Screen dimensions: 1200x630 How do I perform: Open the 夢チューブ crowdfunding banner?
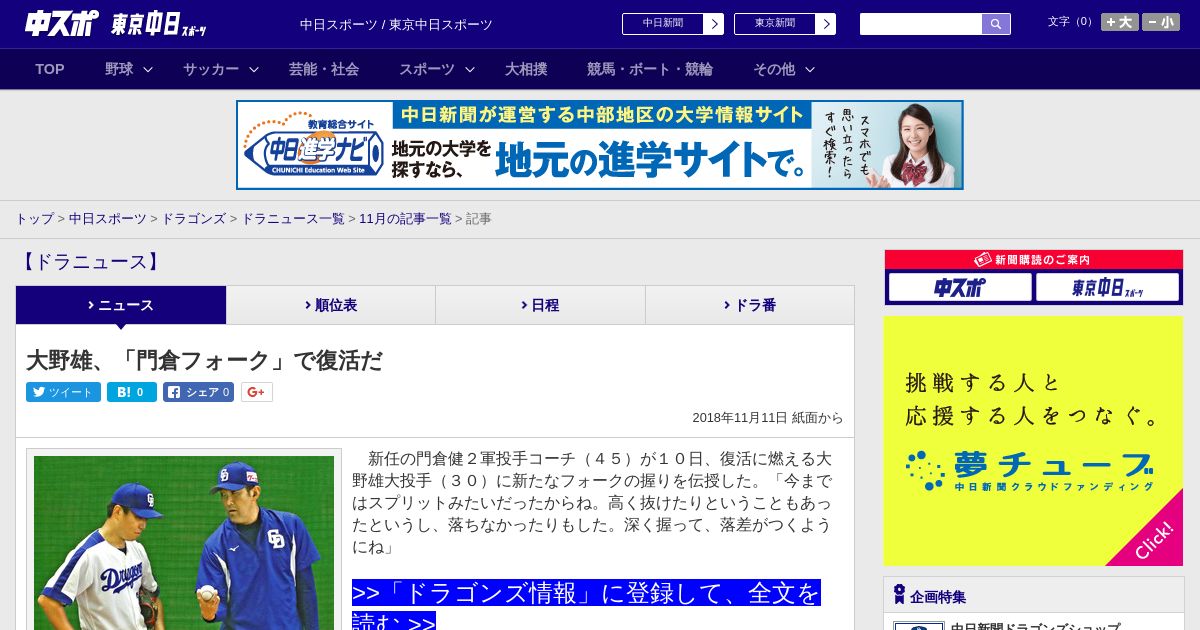pyautogui.click(x=1033, y=441)
